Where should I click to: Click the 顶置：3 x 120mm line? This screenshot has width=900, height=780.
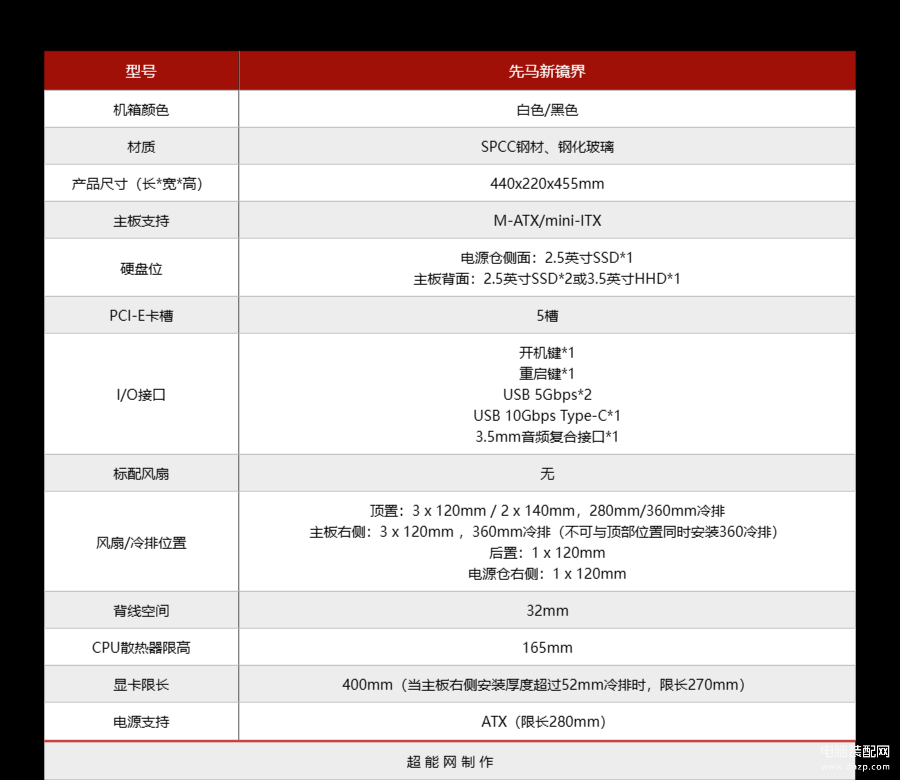tap(547, 511)
